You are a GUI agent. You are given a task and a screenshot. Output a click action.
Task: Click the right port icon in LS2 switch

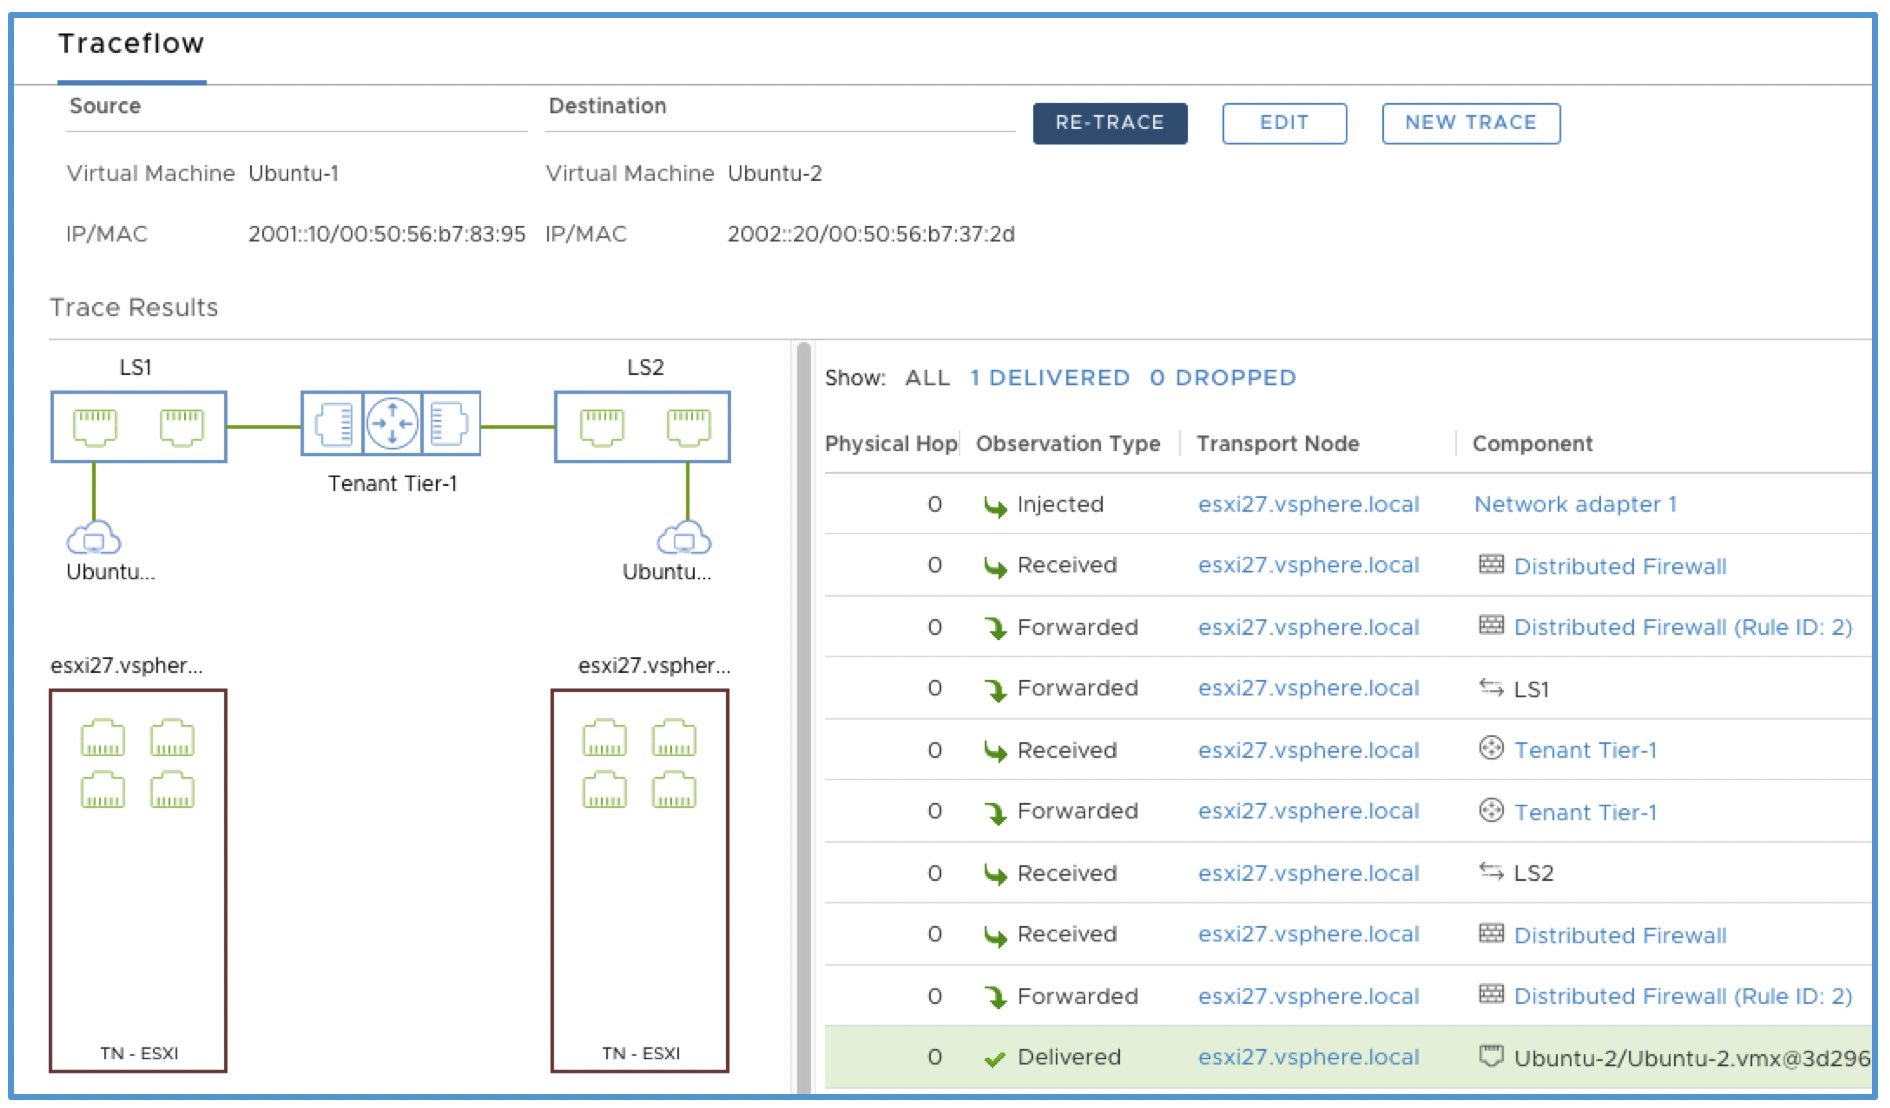(x=688, y=427)
